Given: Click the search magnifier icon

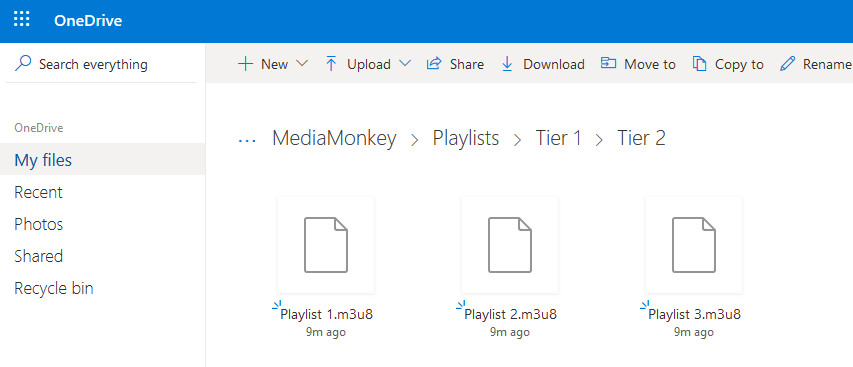Looking at the screenshot, I should (x=22, y=64).
